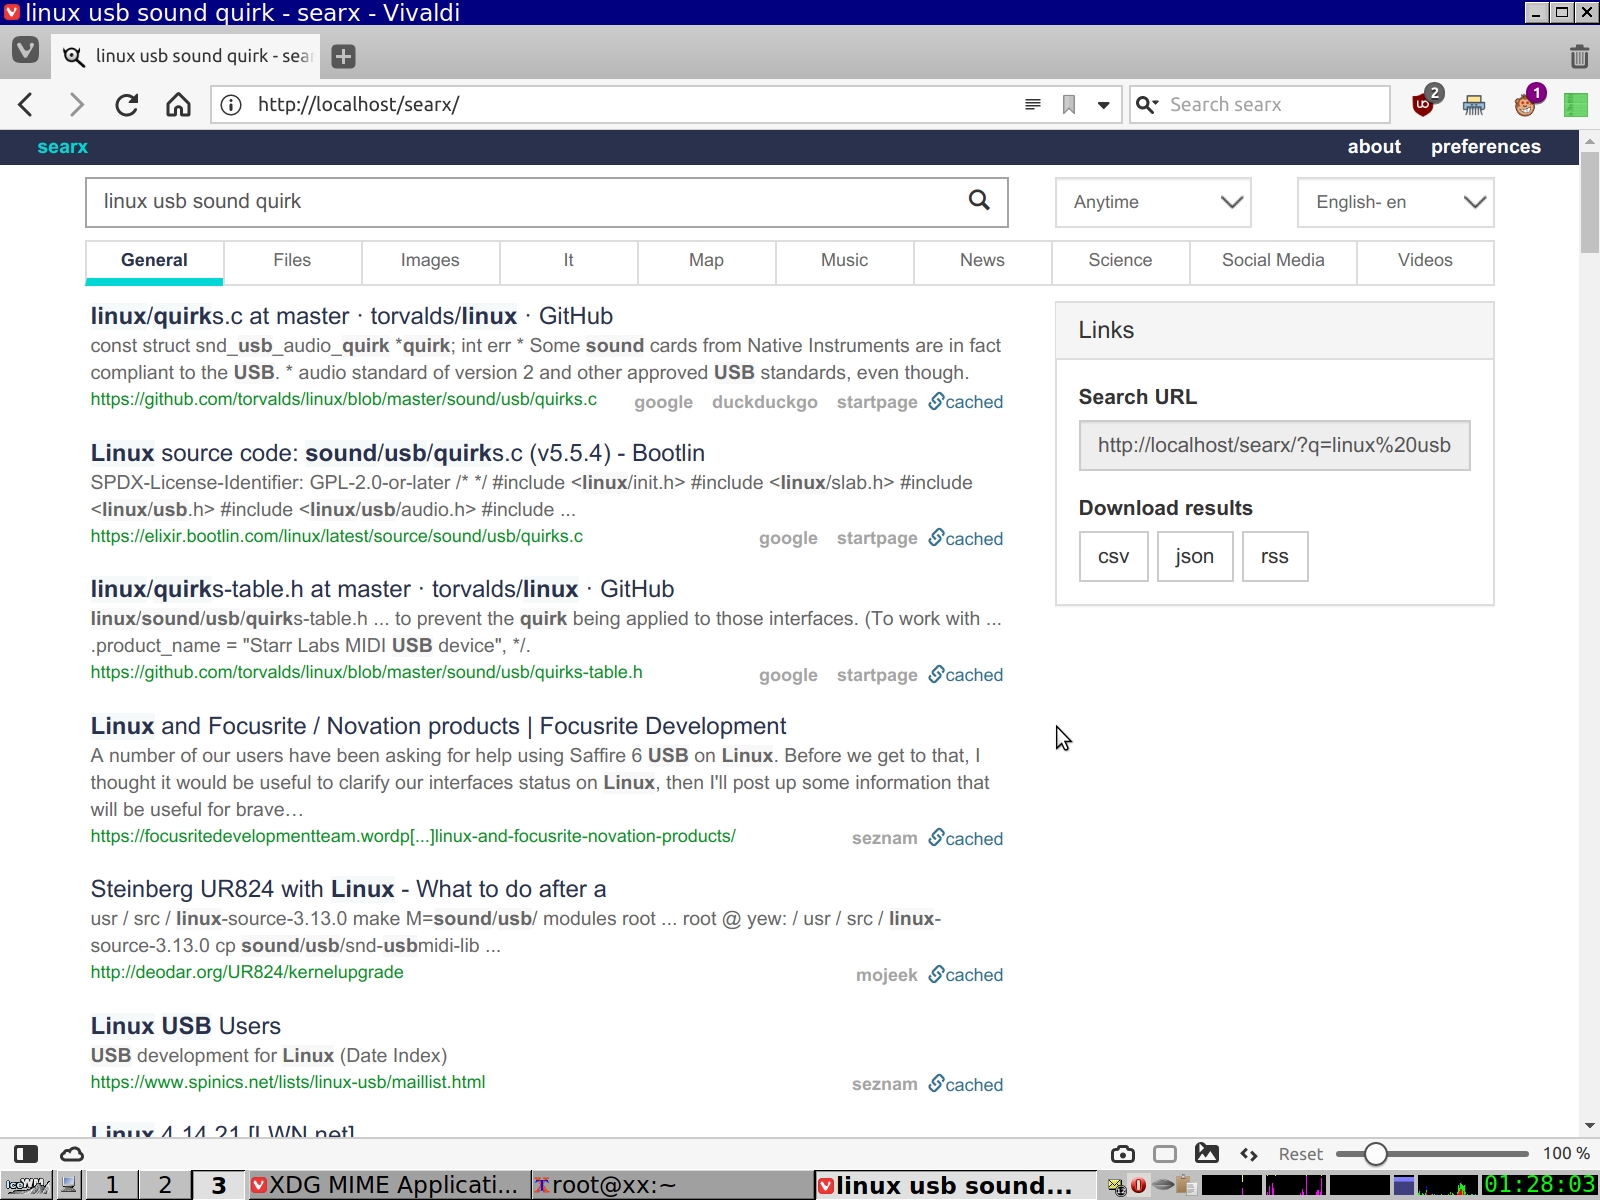The image size is (1600, 1200).
Task: Expand the Anytime time range dropdown
Action: click(x=1153, y=202)
